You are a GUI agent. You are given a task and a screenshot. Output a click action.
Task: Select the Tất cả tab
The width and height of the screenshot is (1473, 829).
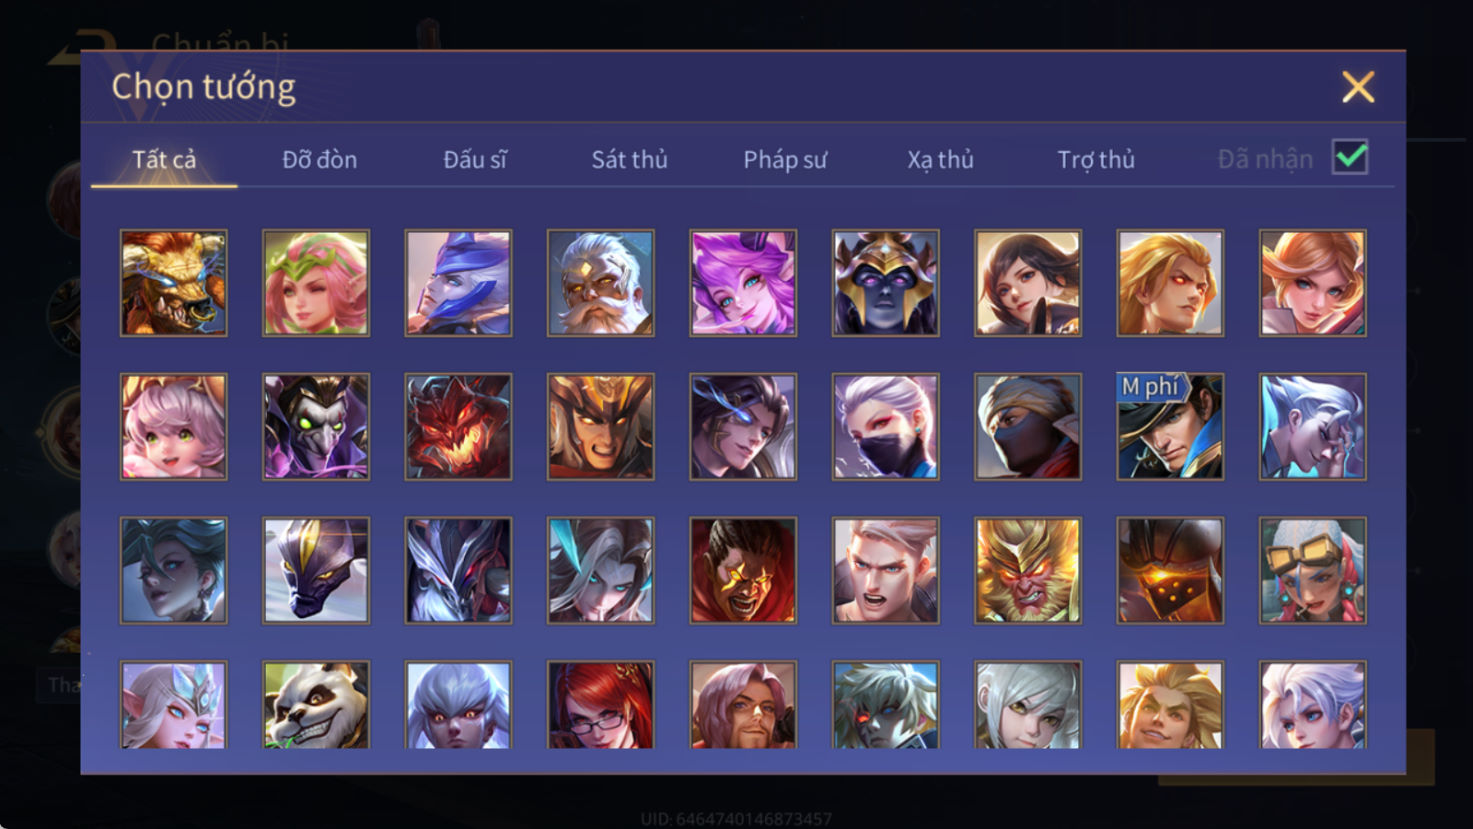coord(164,160)
